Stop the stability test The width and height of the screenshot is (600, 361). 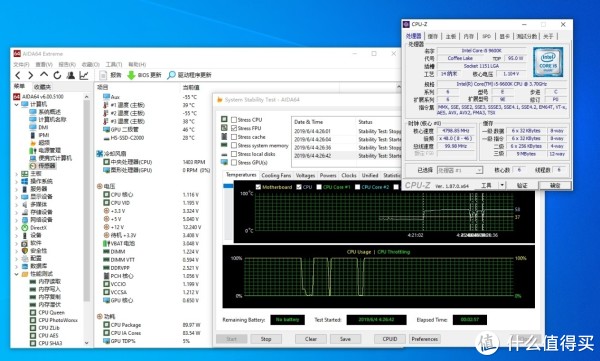tap(266, 339)
